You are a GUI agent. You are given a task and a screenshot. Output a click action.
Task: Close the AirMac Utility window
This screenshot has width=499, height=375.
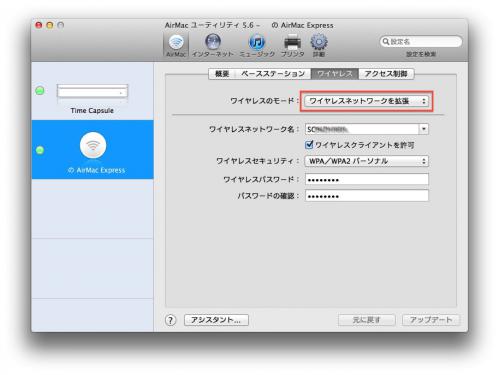(x=39, y=25)
